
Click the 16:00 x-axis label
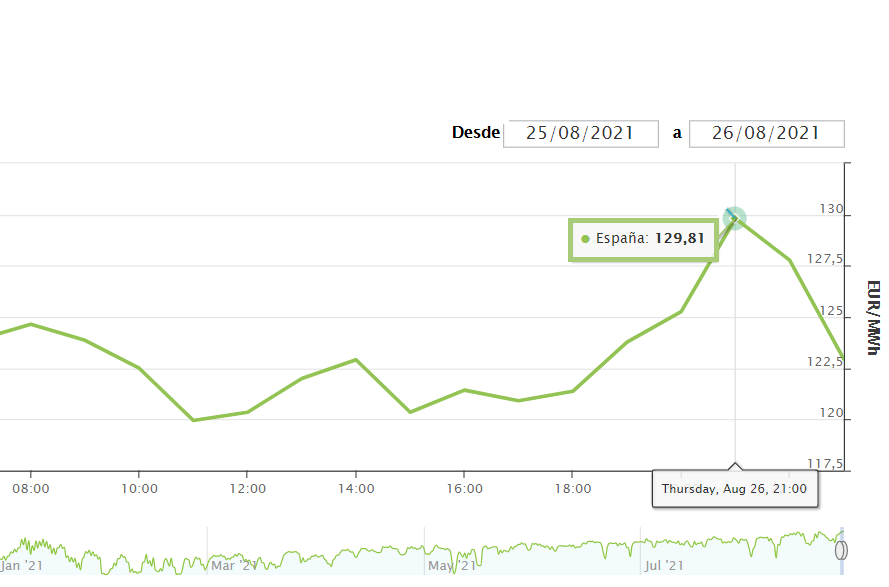coord(464,489)
